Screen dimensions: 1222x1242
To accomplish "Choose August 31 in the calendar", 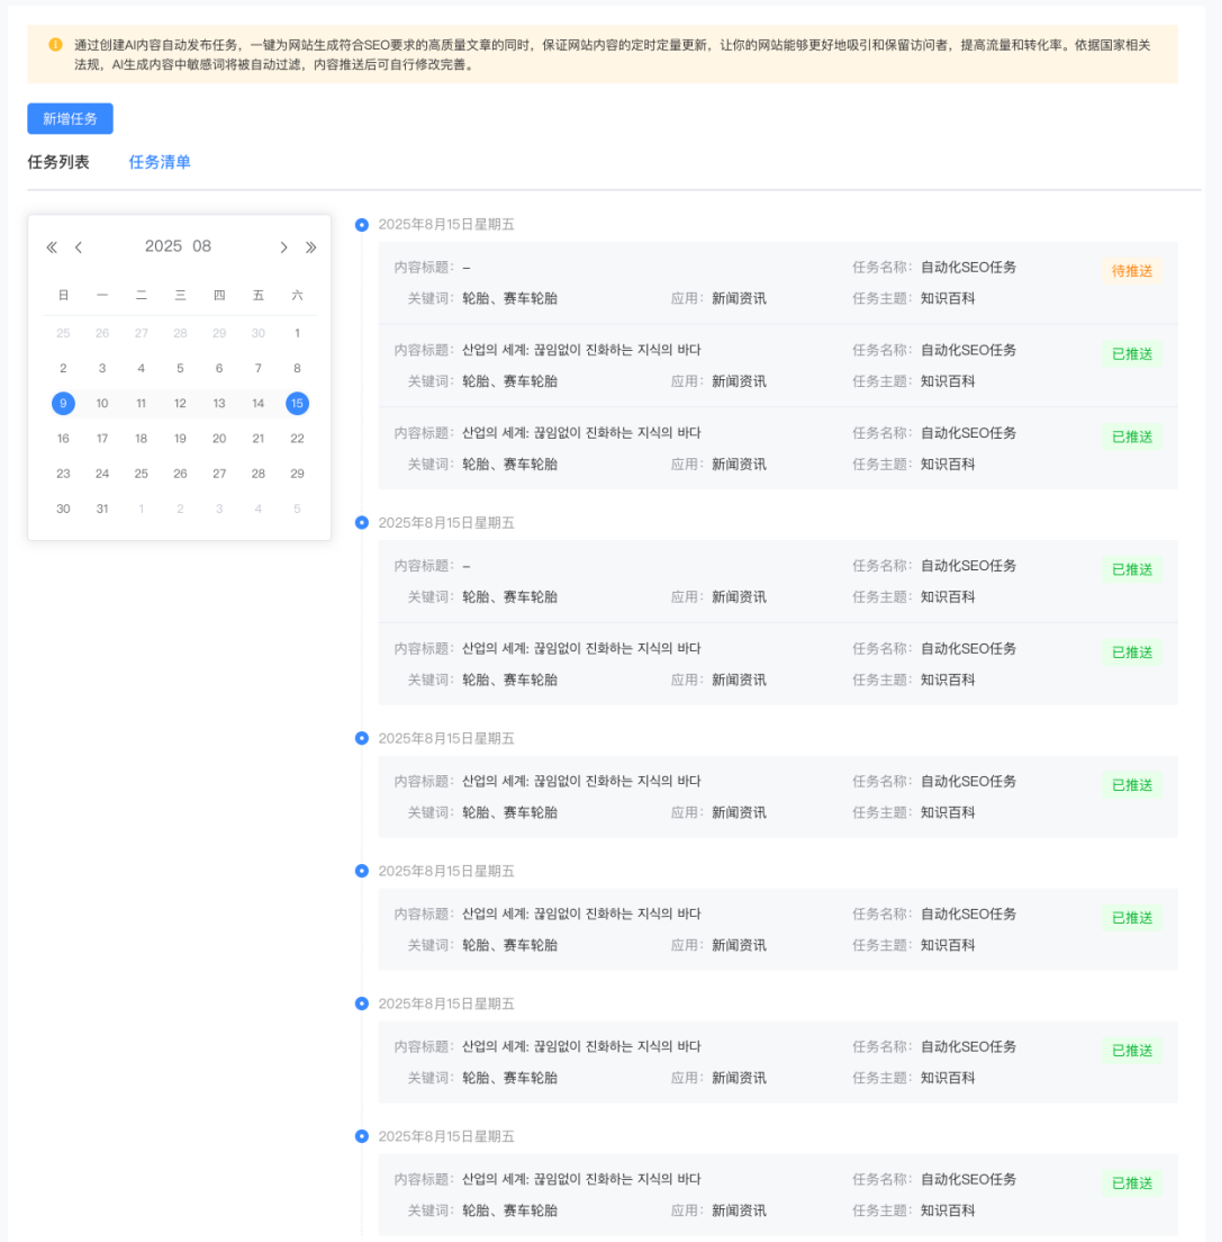I will (102, 508).
